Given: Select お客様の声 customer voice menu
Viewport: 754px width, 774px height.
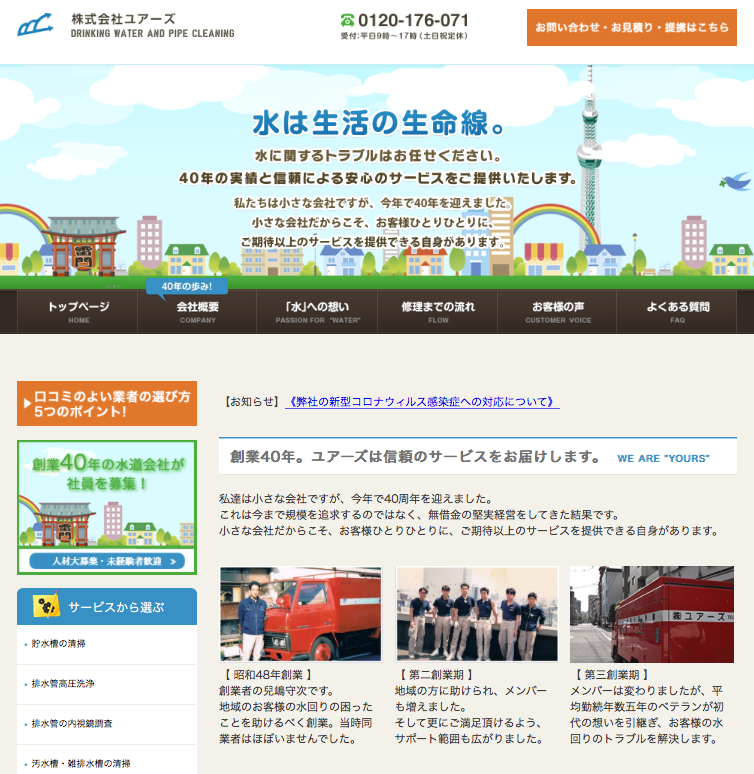Looking at the screenshot, I should click(557, 312).
